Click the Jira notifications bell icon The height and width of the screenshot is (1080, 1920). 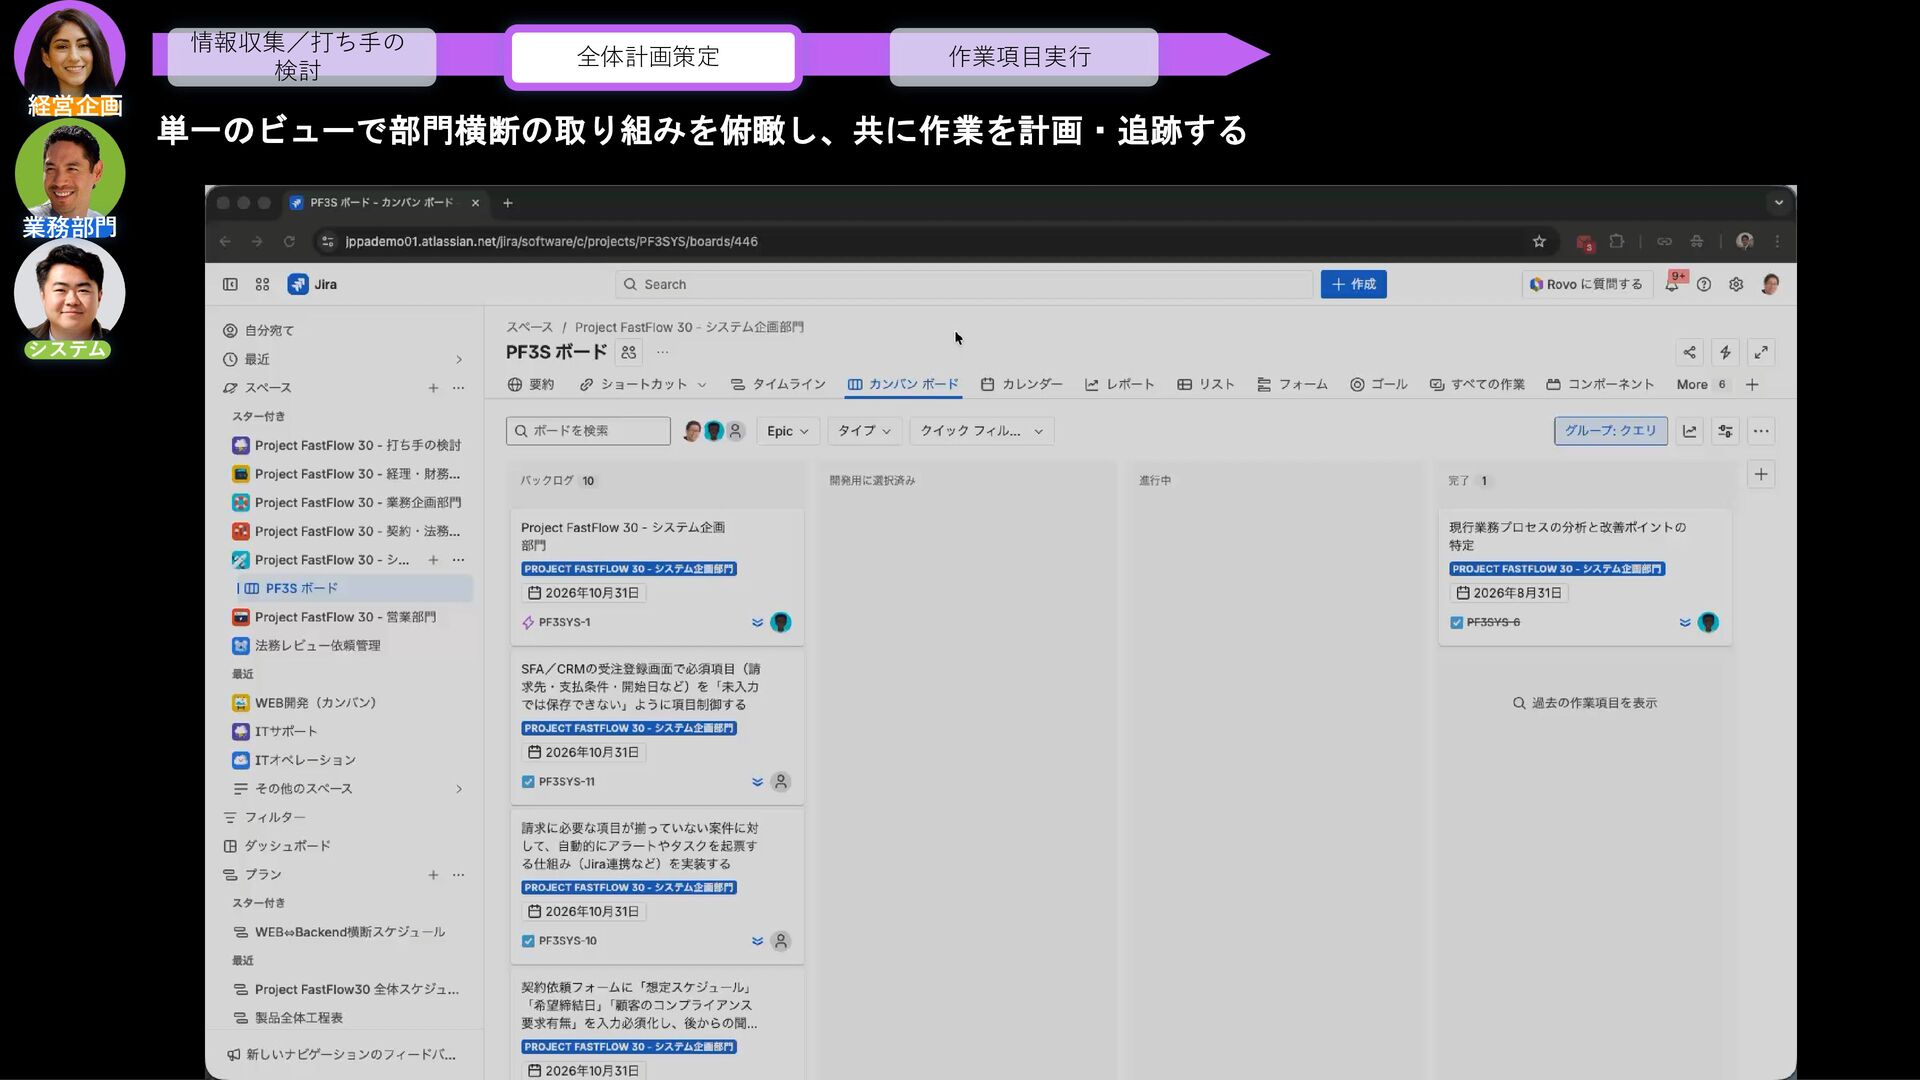pyautogui.click(x=1672, y=285)
